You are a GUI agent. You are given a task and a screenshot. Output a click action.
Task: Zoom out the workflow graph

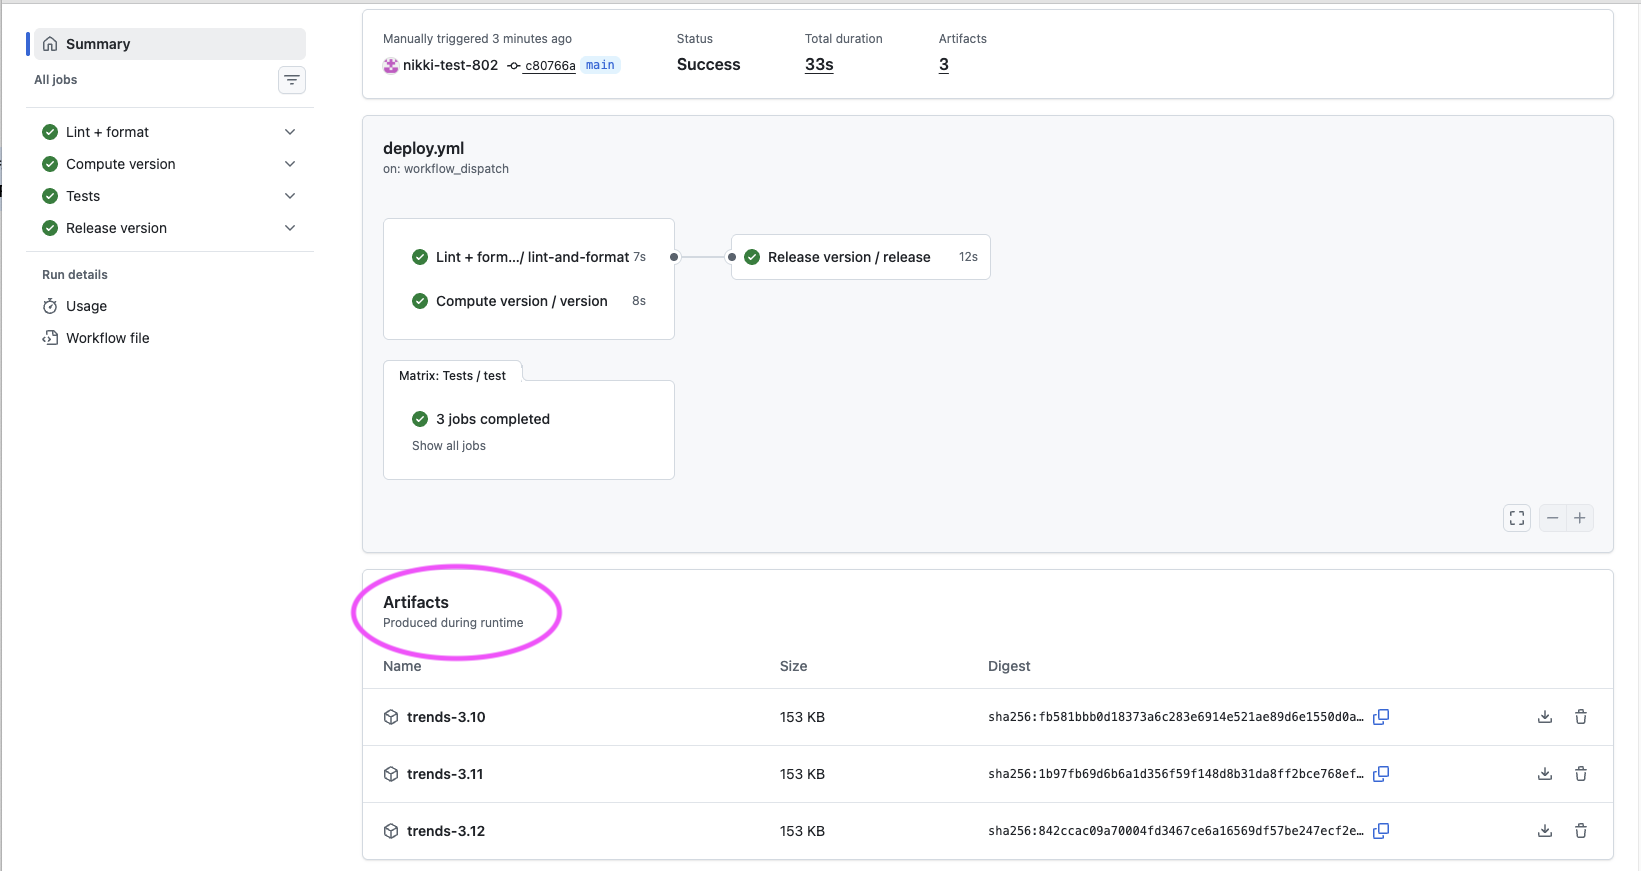tap(1552, 518)
